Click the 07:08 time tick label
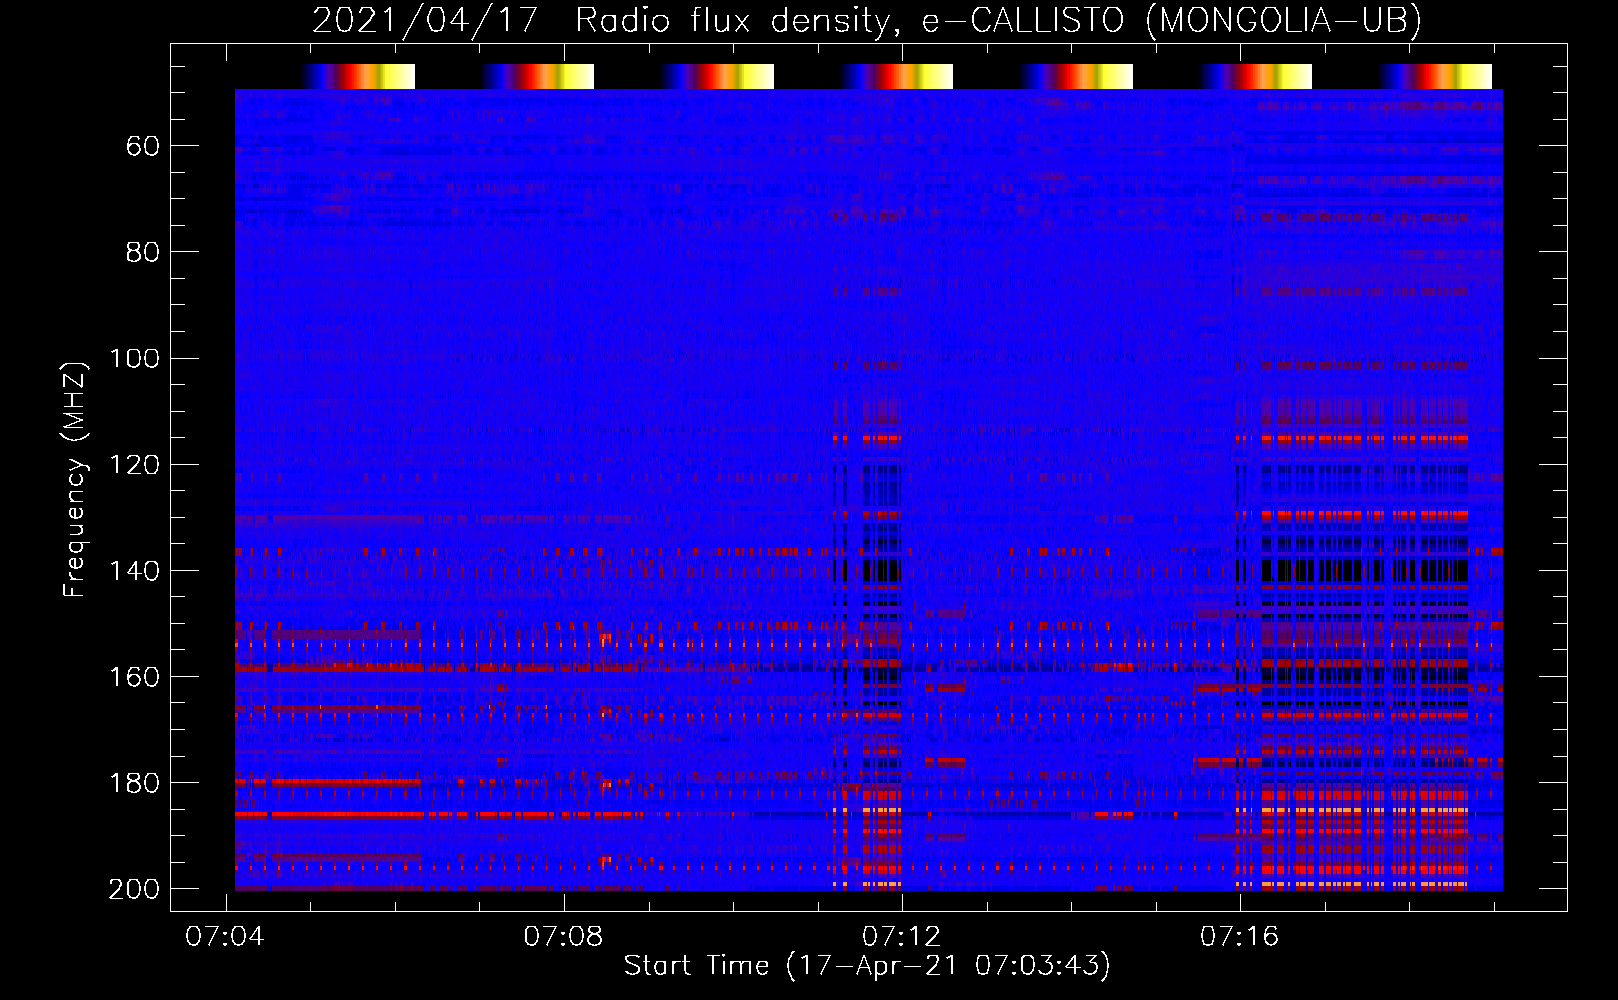This screenshot has height=1000, width=1618. pos(564,936)
